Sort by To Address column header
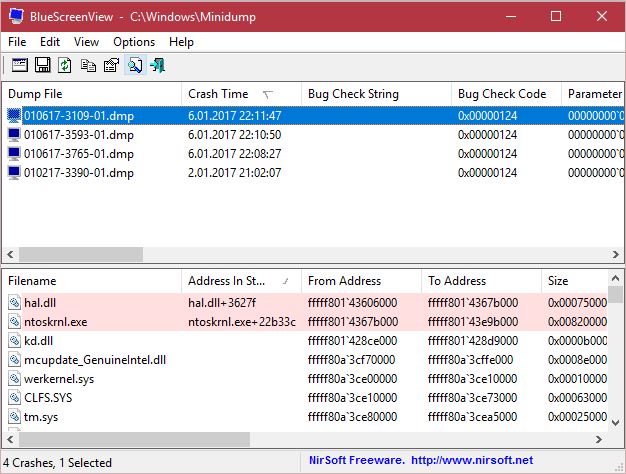626x474 pixels. point(481,281)
